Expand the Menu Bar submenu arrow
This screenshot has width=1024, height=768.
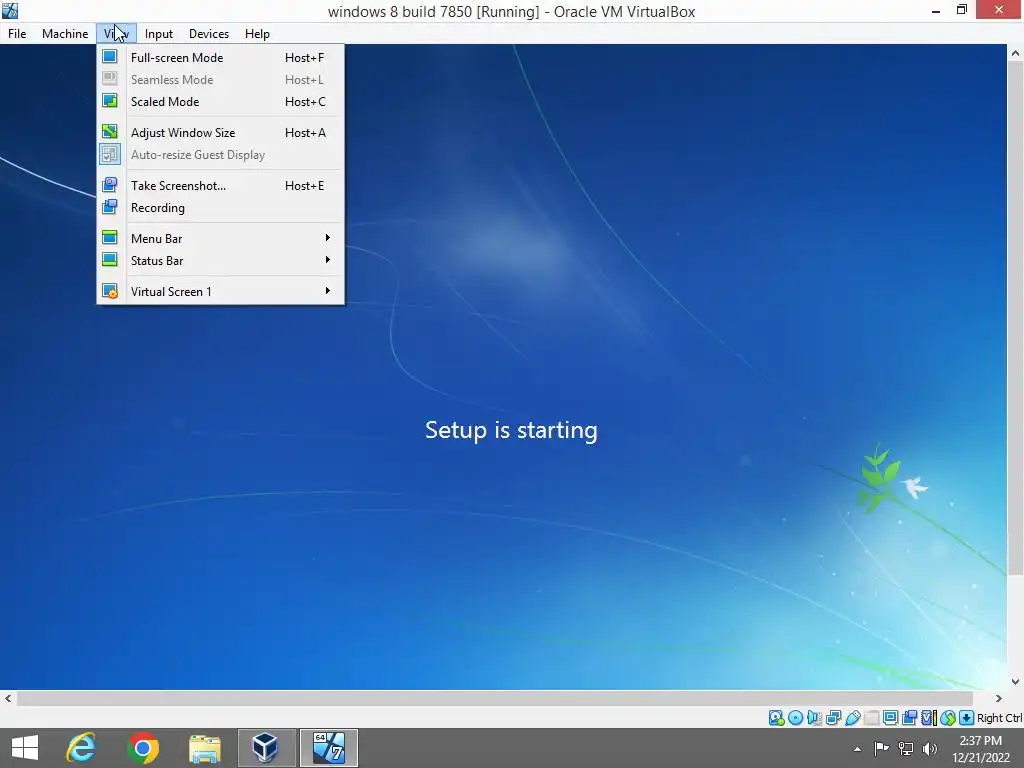327,238
